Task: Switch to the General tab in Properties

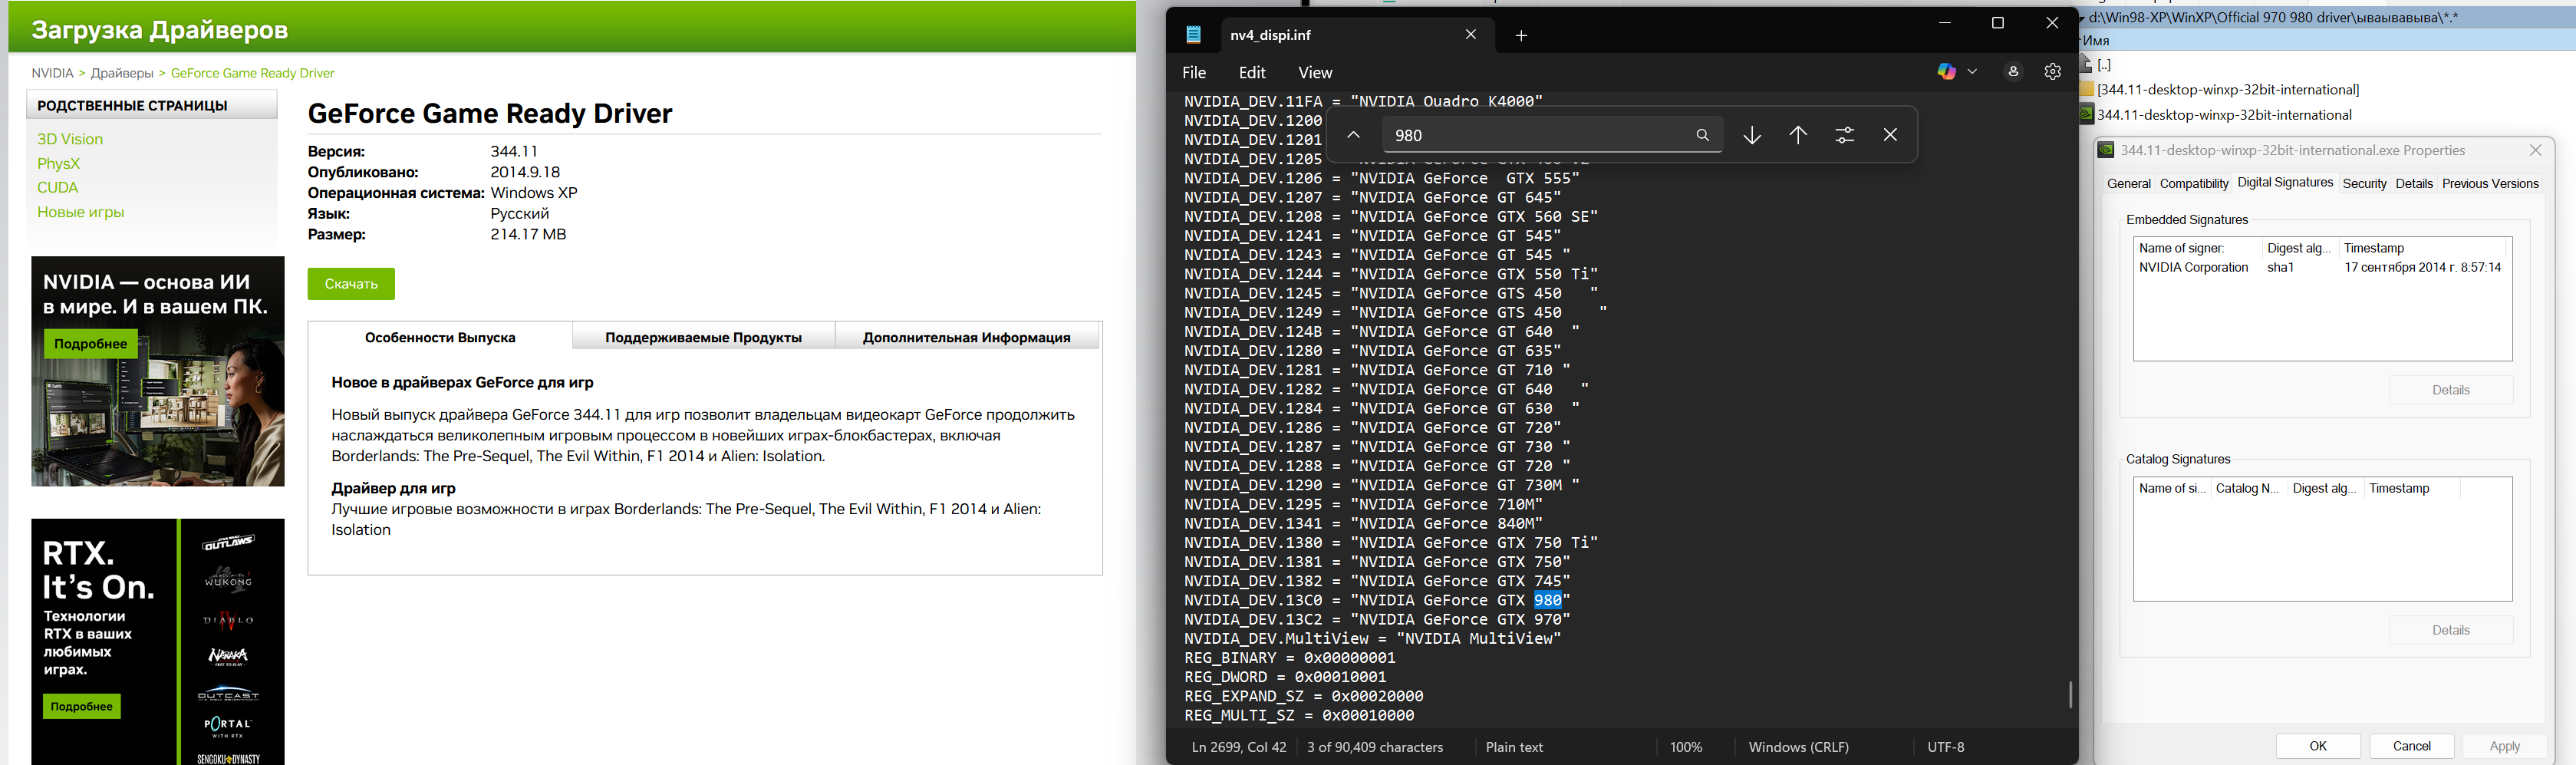Action: [x=2128, y=184]
